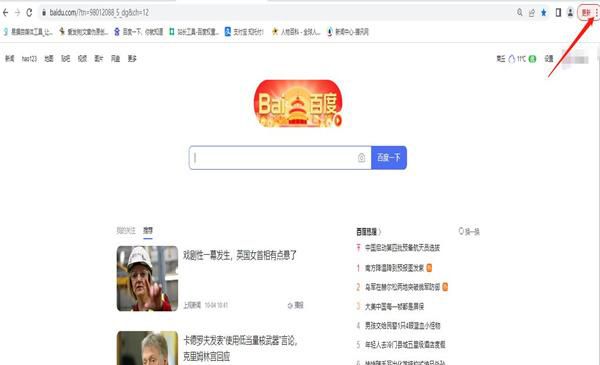The image size is (600, 365).
Task: Open hot search item ranked 5
Action: 405,345
